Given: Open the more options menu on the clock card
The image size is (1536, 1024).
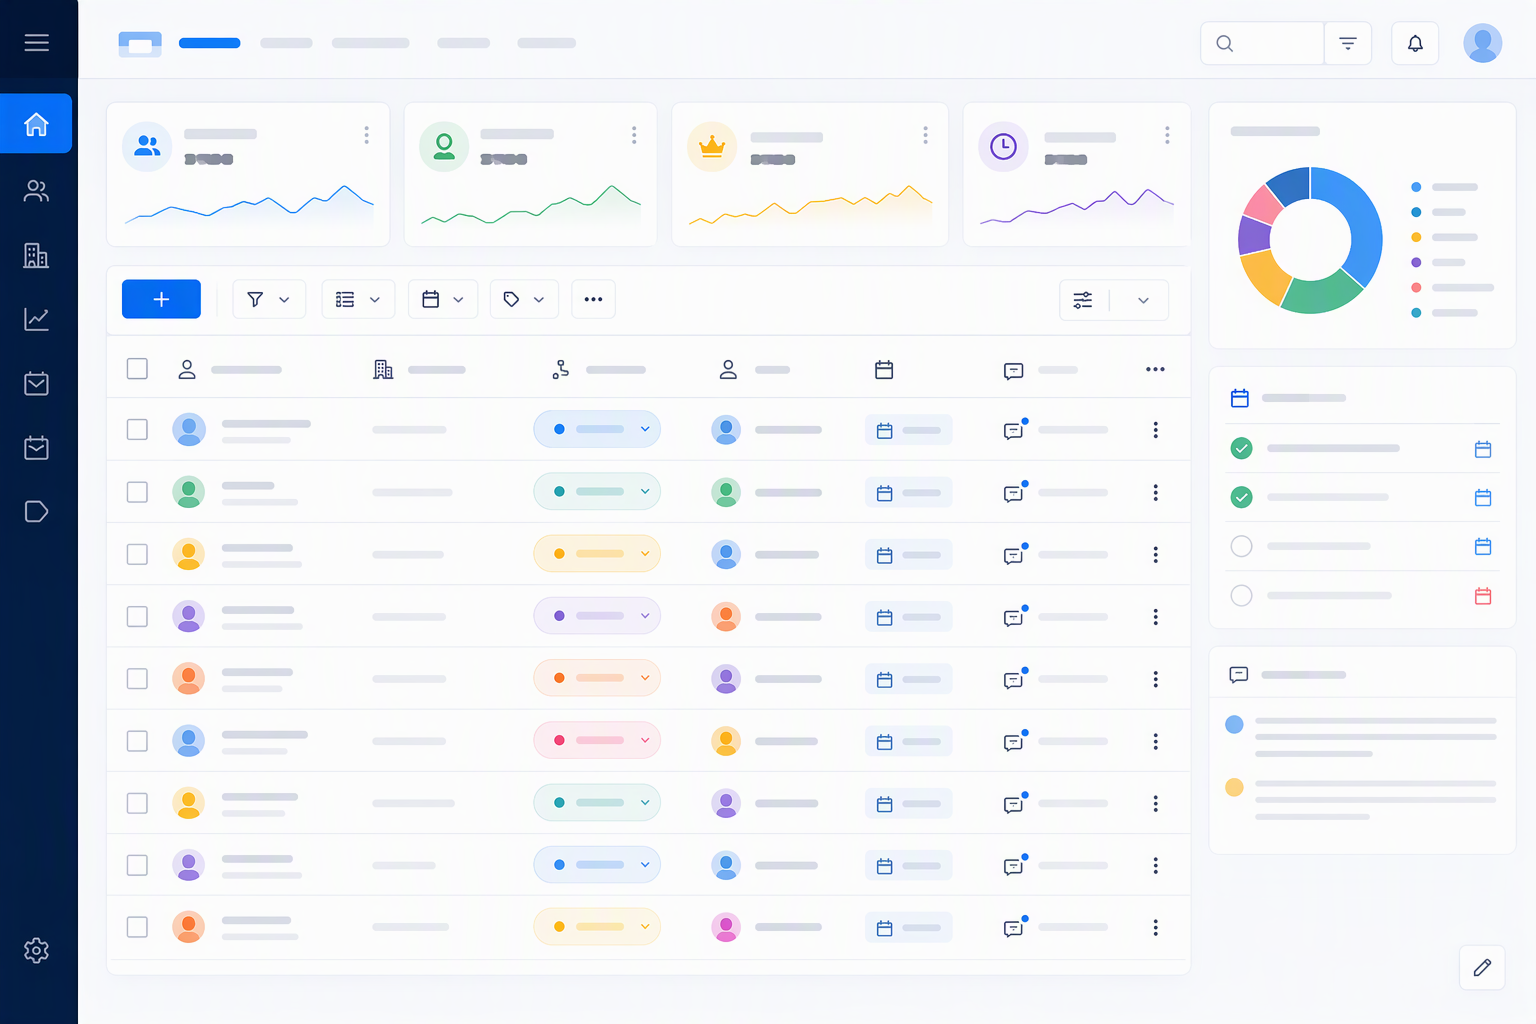Looking at the screenshot, I should [x=1167, y=135].
